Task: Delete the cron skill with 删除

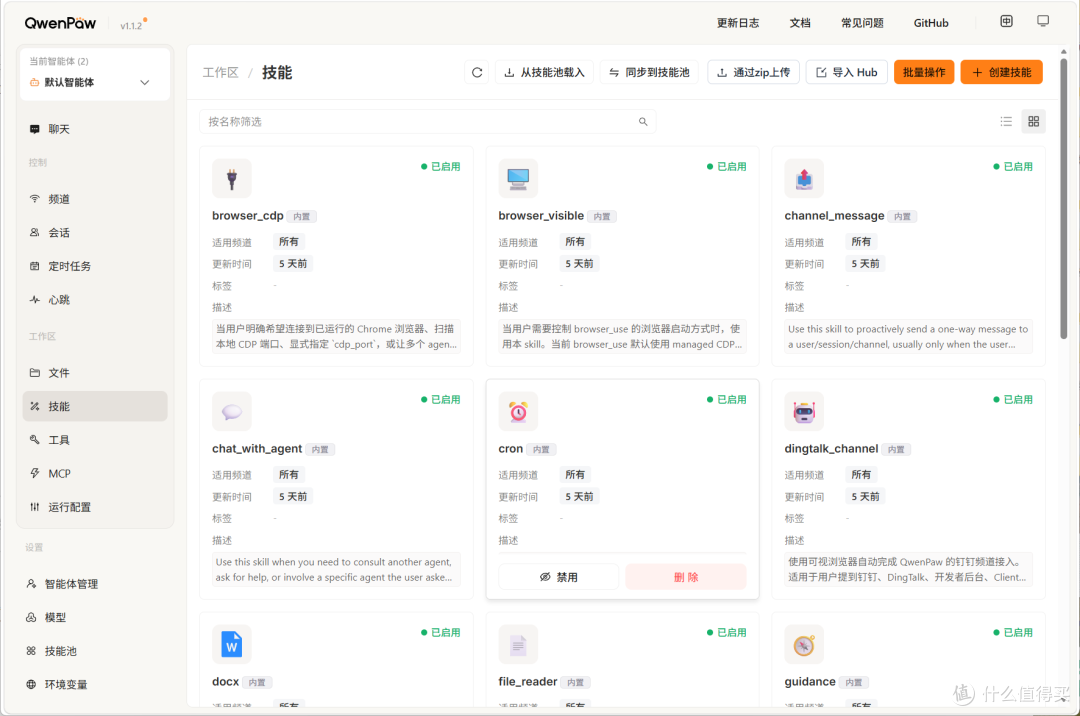Action: (685, 577)
